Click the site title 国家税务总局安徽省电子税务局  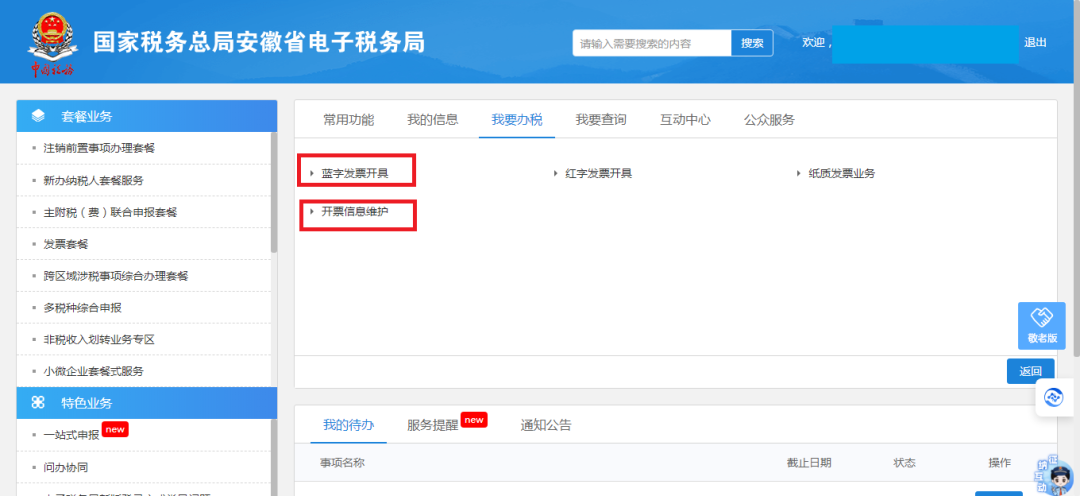[259, 42]
